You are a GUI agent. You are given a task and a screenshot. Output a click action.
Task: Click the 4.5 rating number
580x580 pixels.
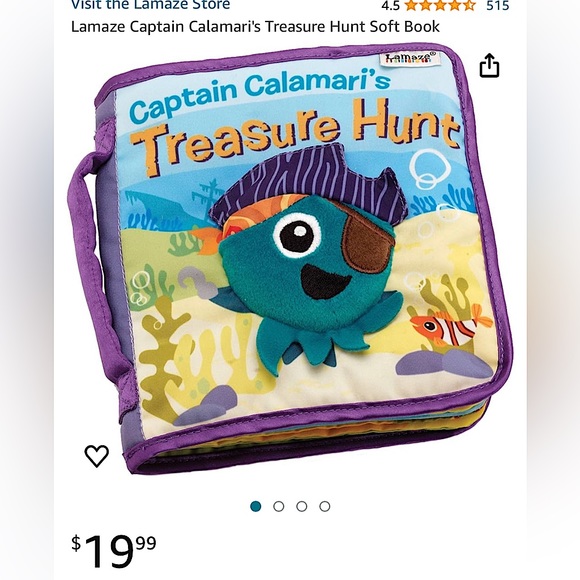click(x=390, y=6)
